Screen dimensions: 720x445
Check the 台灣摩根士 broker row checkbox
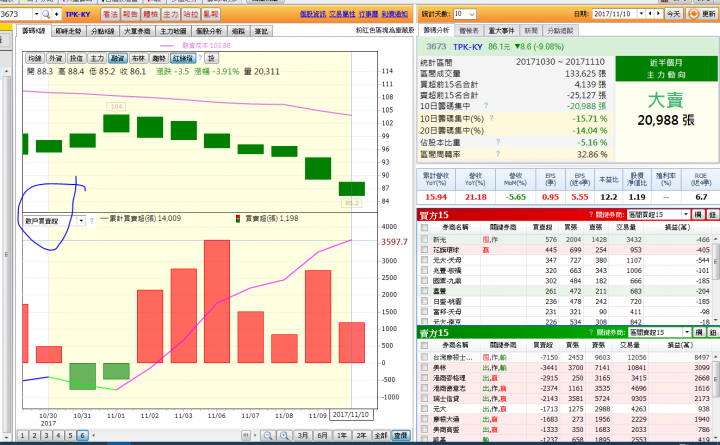point(425,357)
